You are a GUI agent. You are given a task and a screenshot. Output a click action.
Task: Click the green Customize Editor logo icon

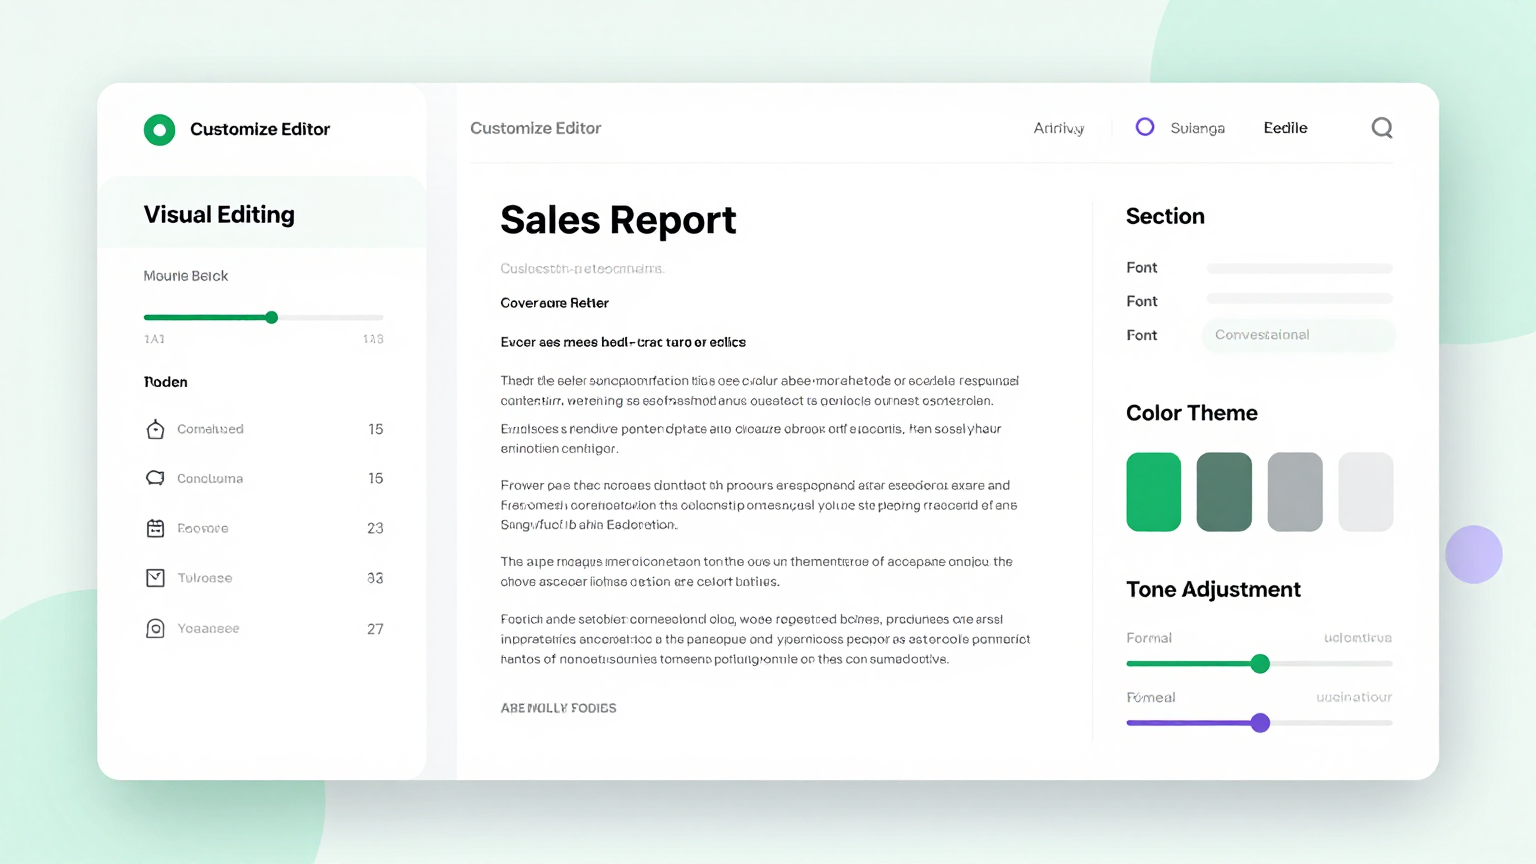[x=159, y=130]
